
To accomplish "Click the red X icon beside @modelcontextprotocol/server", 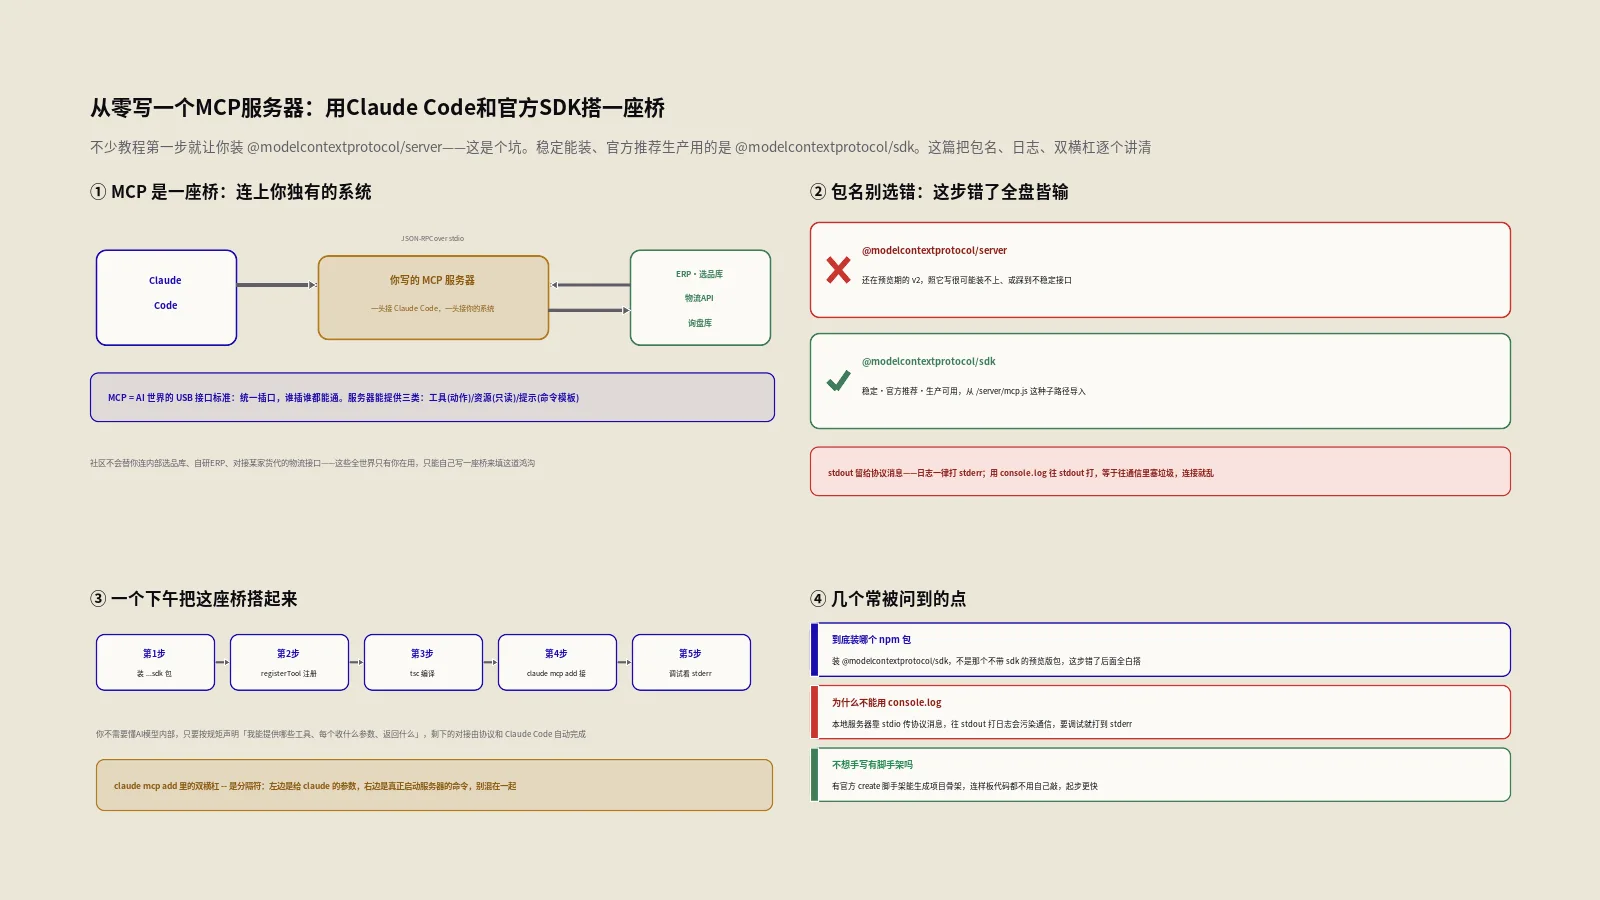I will (x=838, y=270).
